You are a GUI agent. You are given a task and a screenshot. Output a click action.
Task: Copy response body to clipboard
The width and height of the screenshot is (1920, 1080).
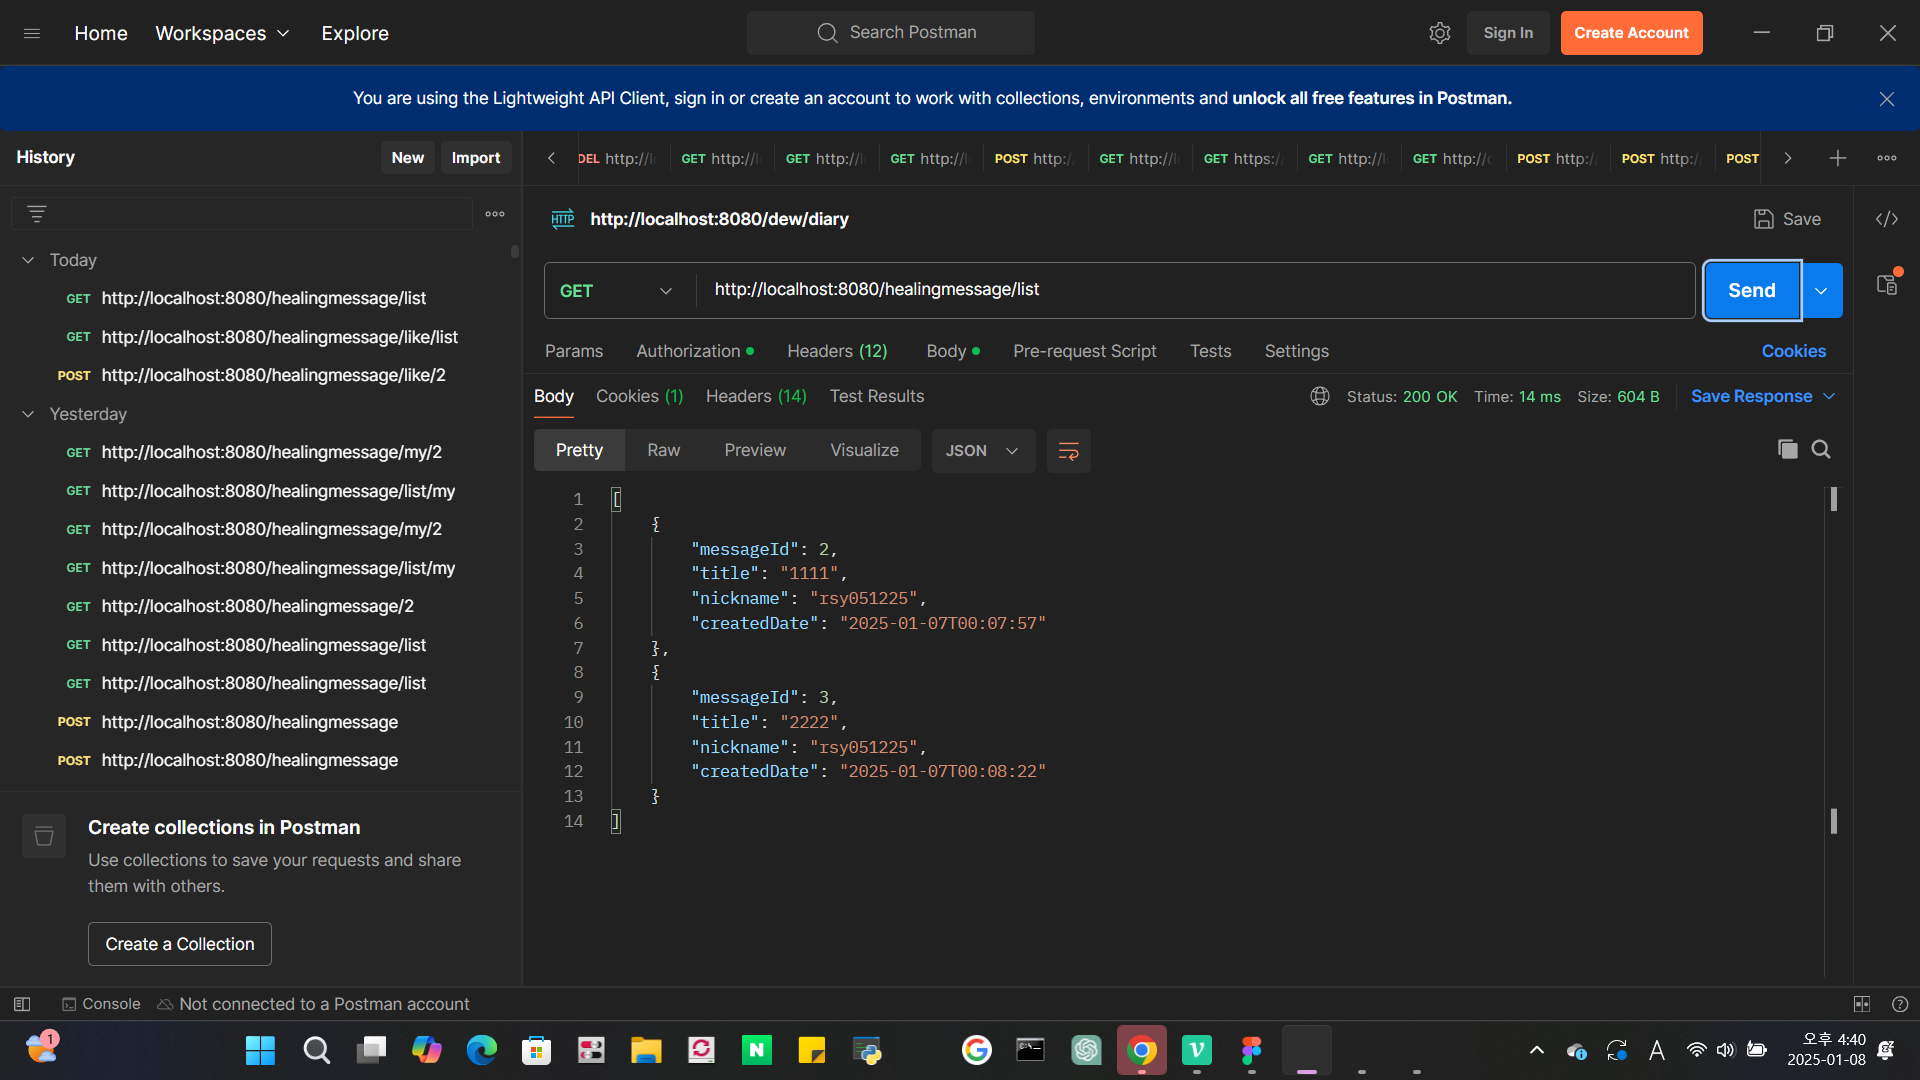point(1787,450)
